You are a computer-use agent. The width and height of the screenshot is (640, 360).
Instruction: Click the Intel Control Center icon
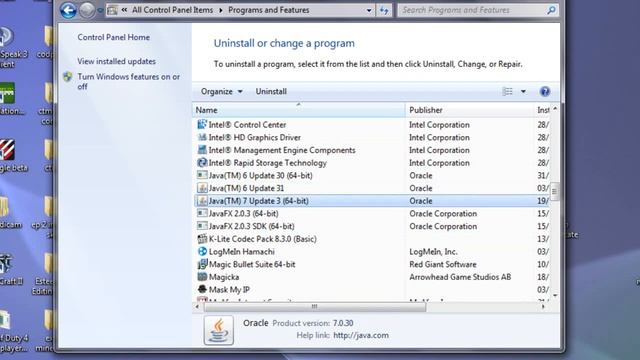tap(202, 124)
